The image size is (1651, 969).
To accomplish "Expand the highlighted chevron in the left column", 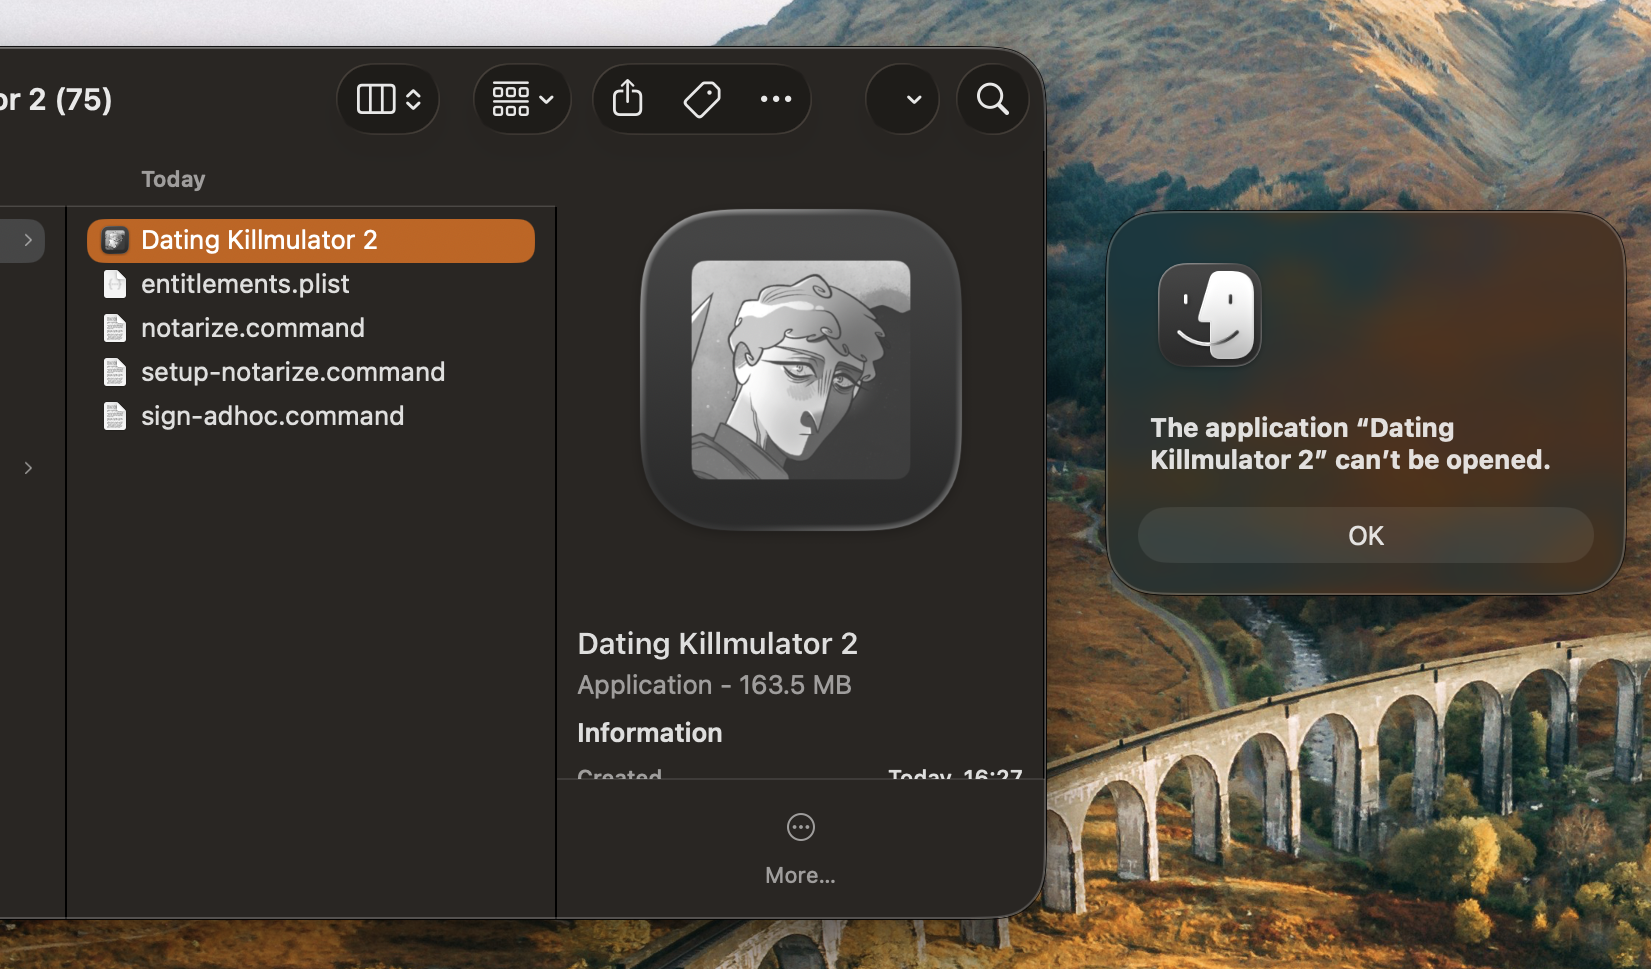I will tap(28, 240).
